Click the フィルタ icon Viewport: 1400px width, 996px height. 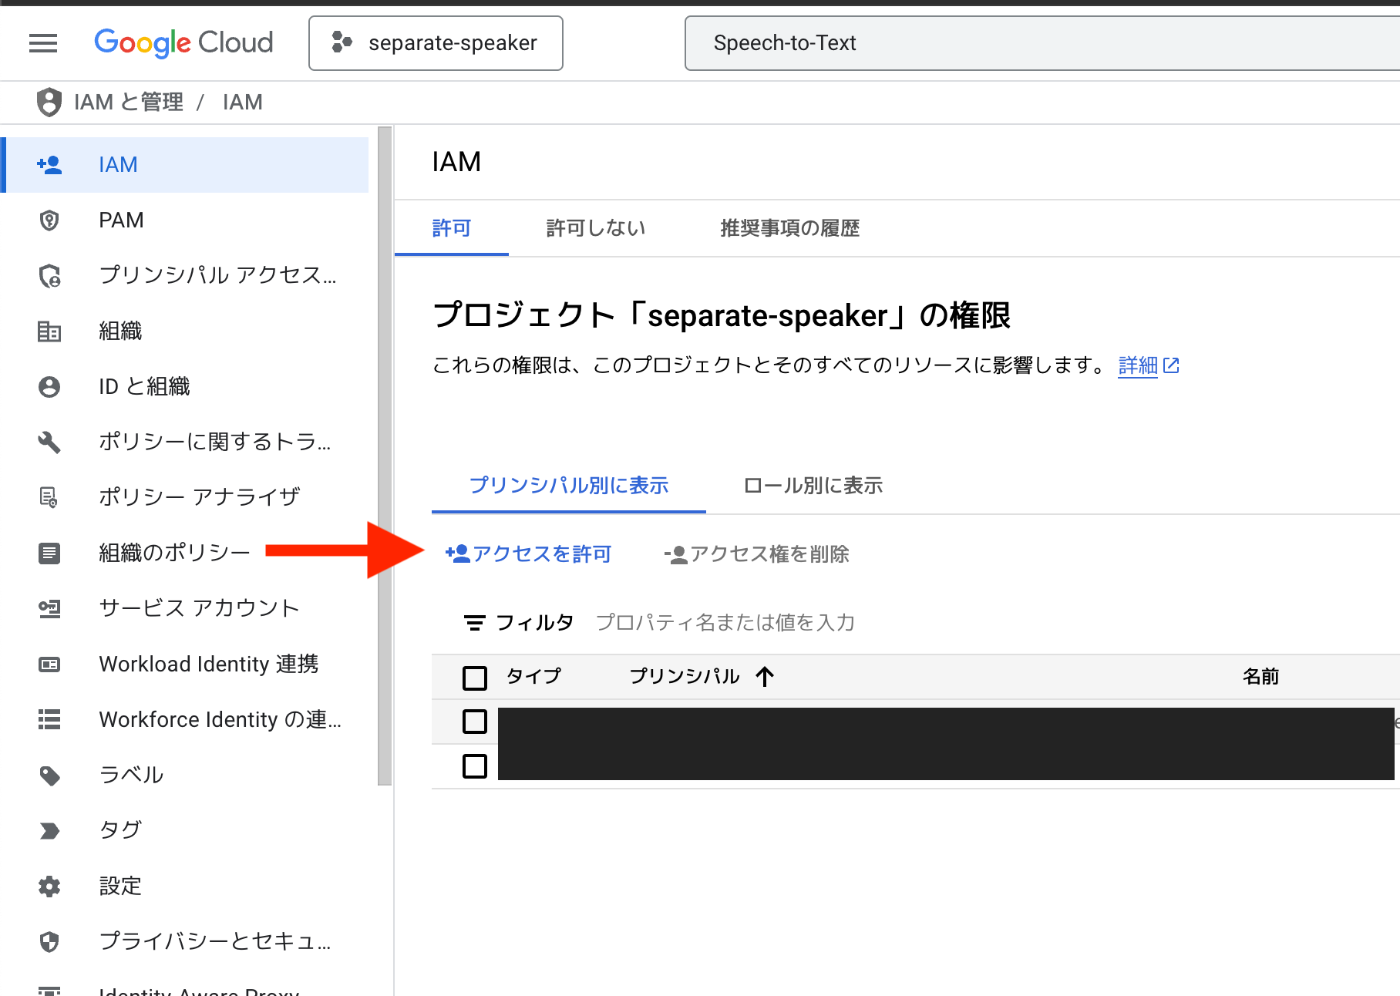tap(474, 623)
